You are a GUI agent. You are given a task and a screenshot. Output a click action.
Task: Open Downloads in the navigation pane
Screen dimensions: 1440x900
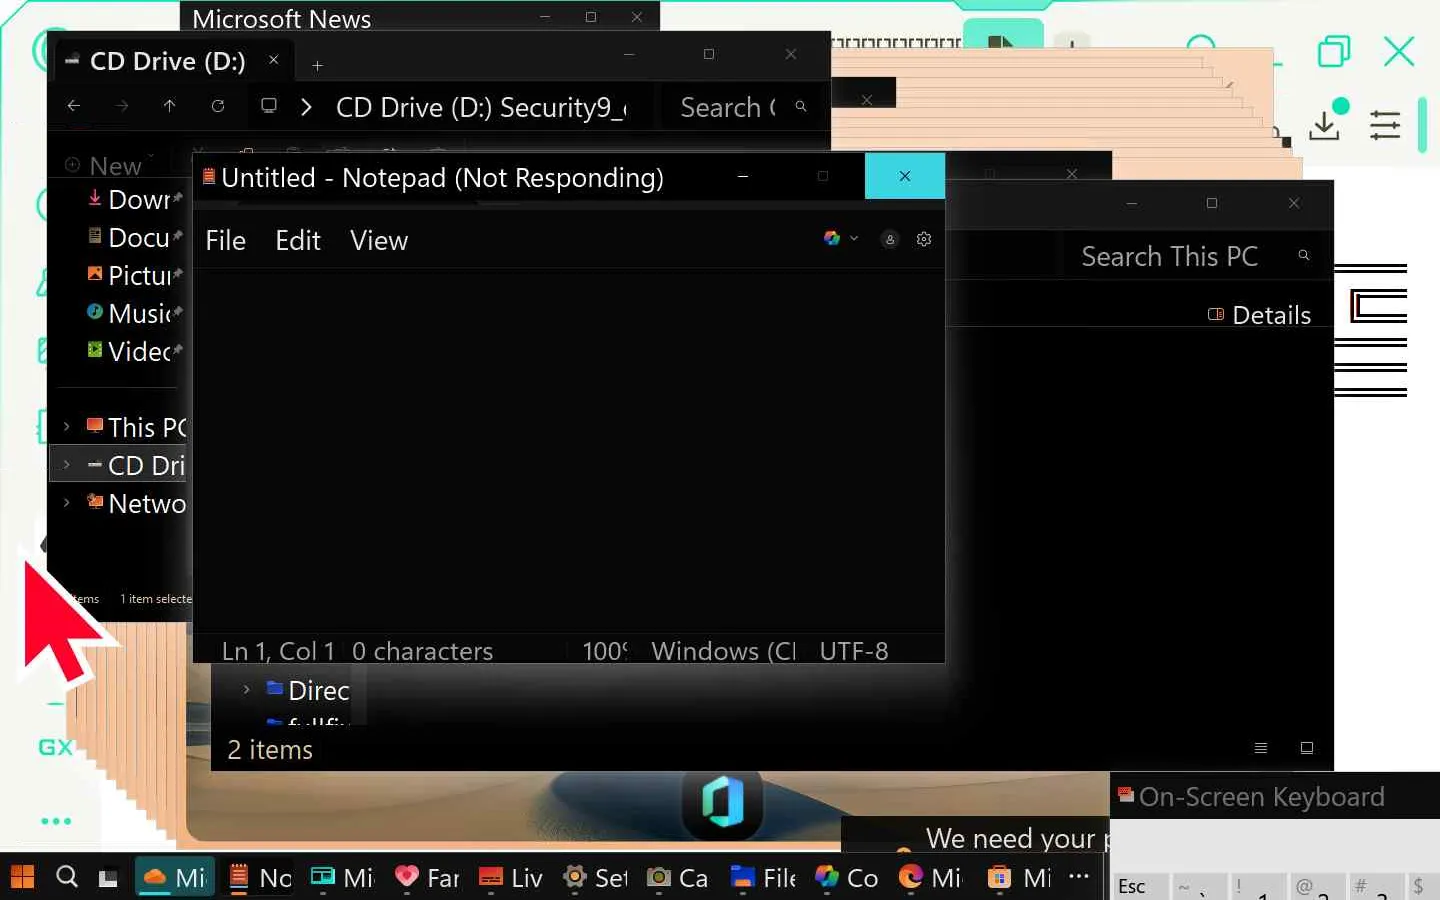click(135, 200)
